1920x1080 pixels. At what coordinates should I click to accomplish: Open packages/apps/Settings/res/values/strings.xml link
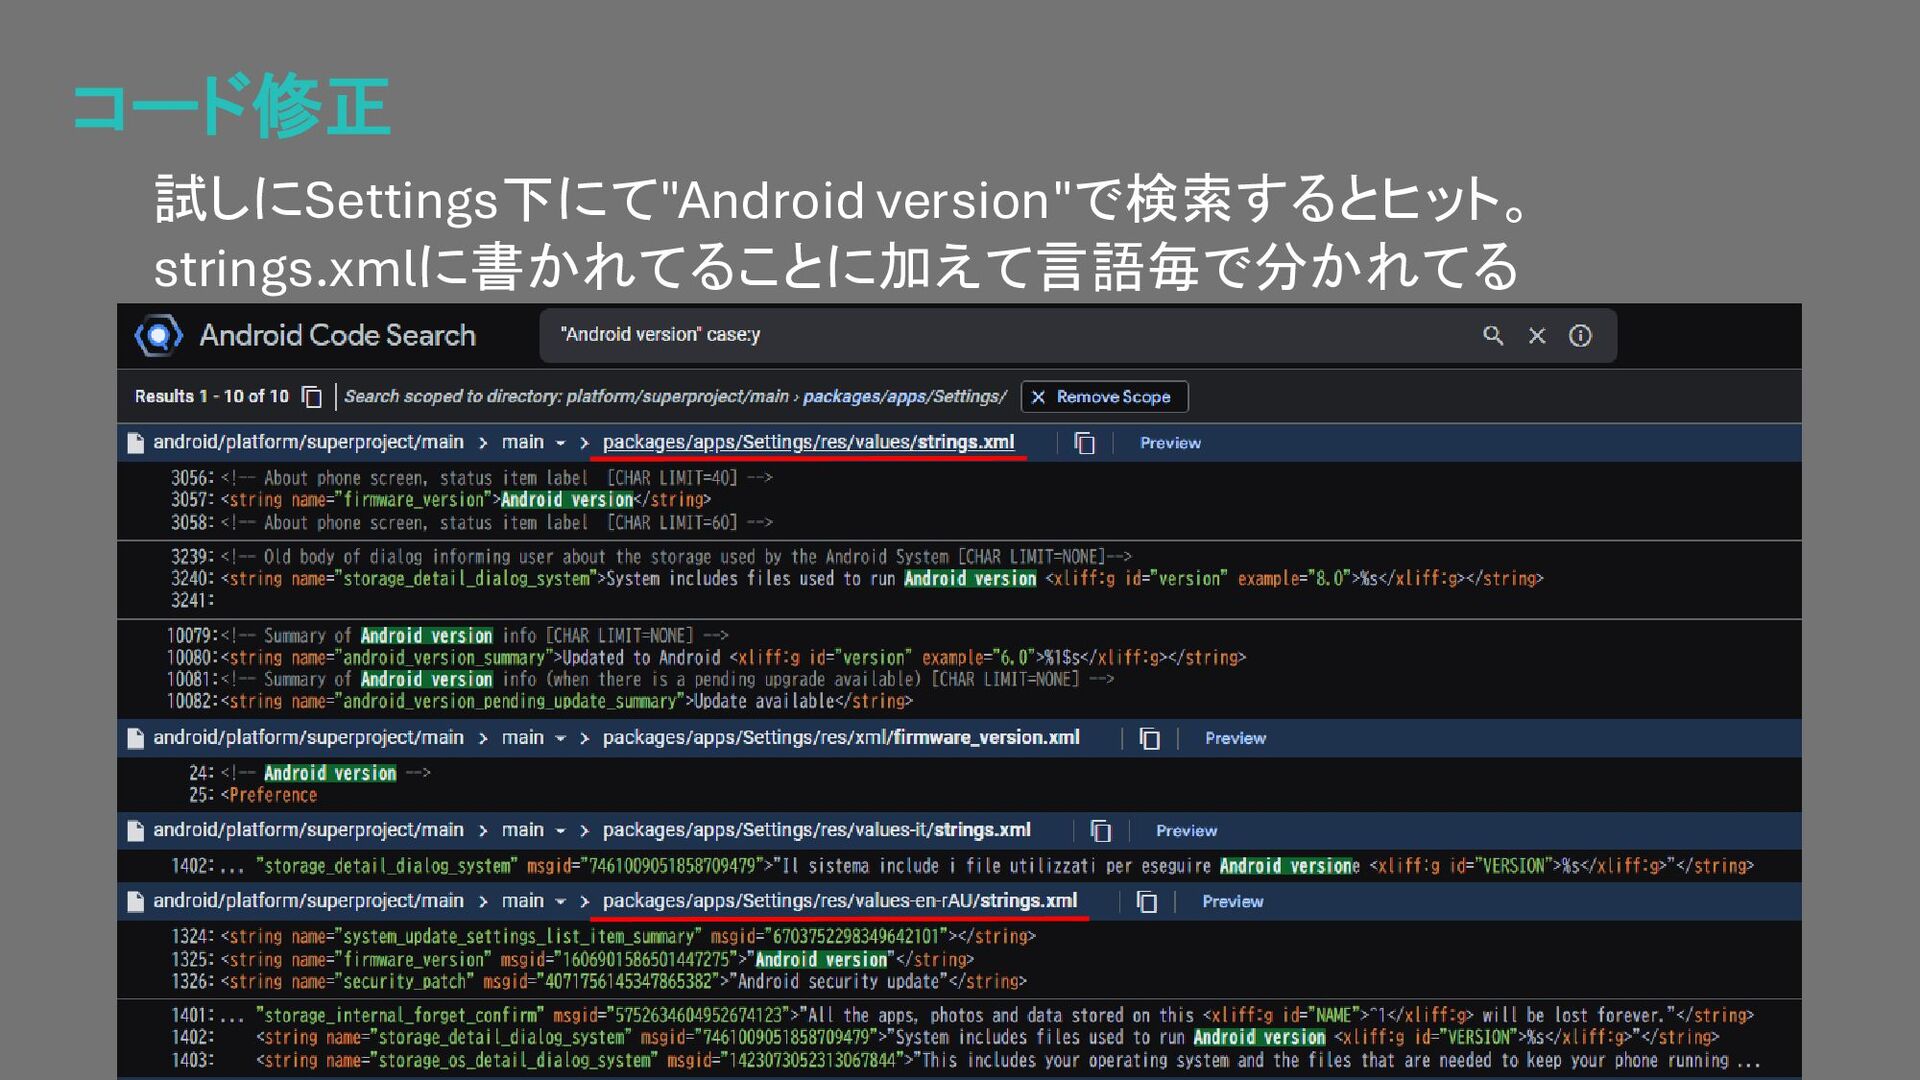pos(808,442)
